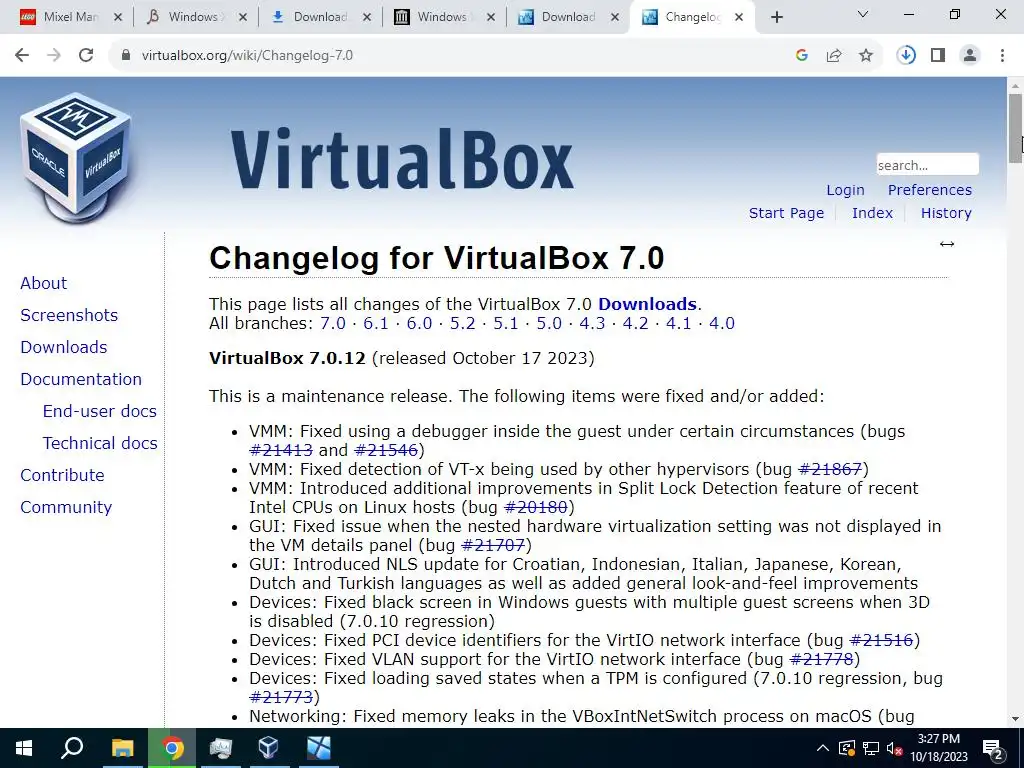Viewport: 1024px width, 768px height.
Task: Click the address bar URL
Action: (248, 56)
